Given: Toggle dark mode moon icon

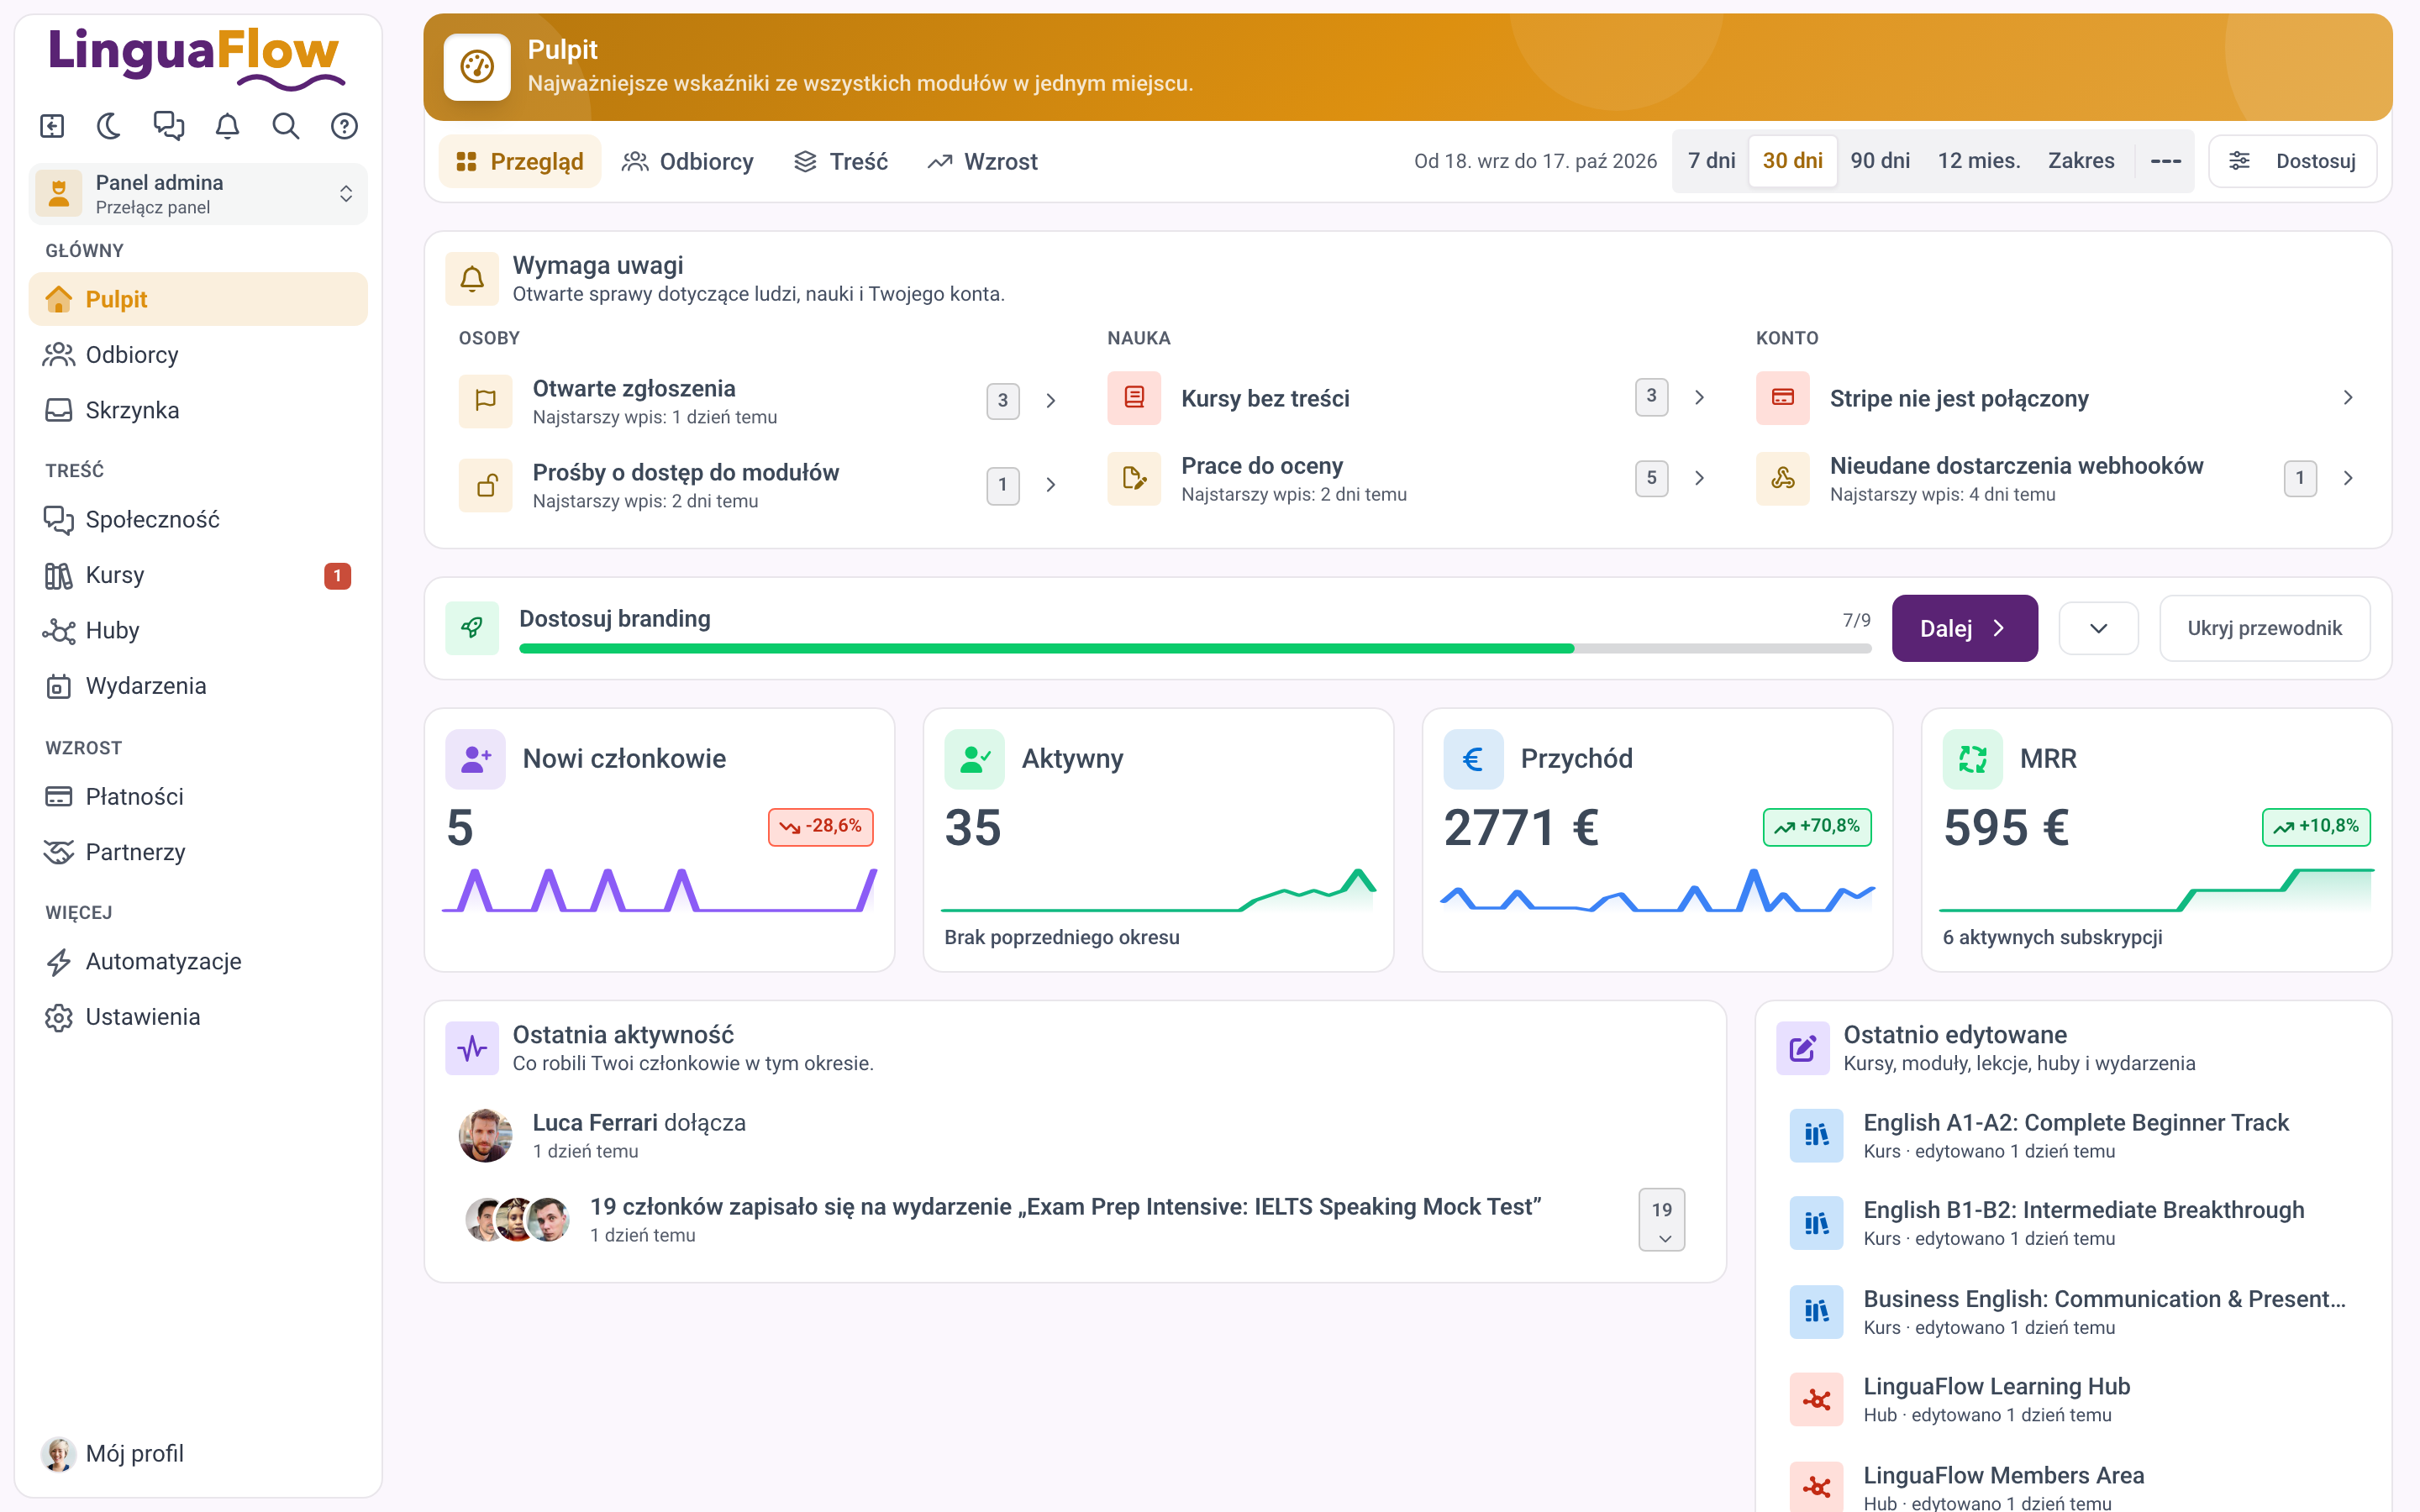Looking at the screenshot, I should pos(109,126).
